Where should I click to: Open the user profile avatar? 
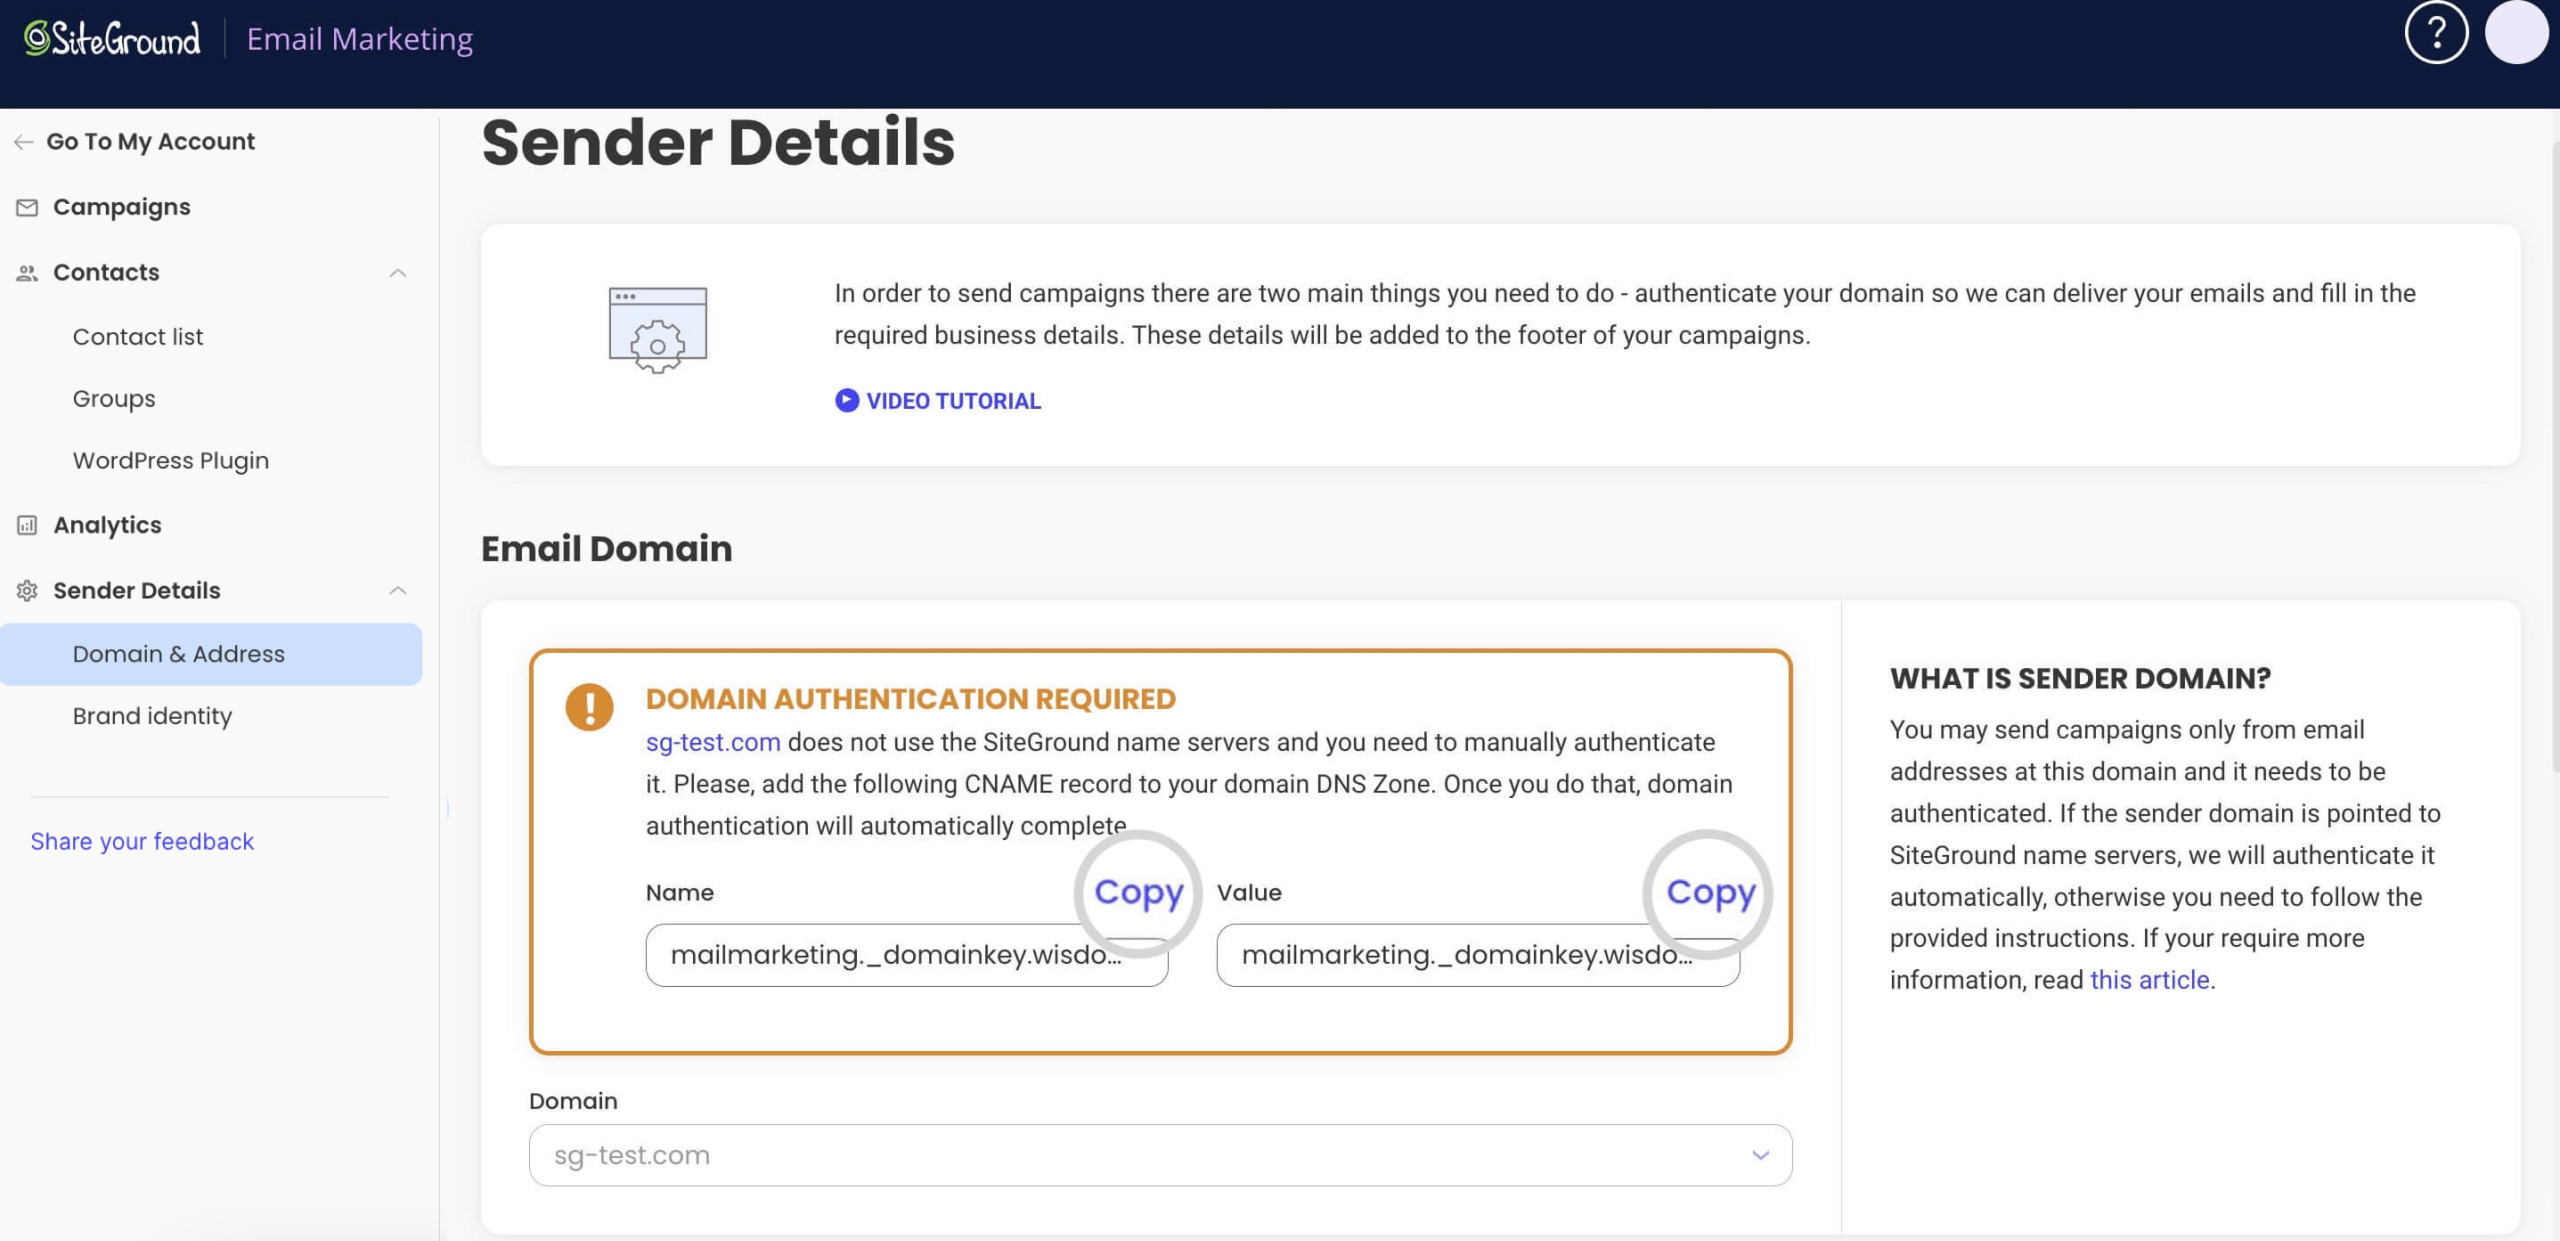2516,33
